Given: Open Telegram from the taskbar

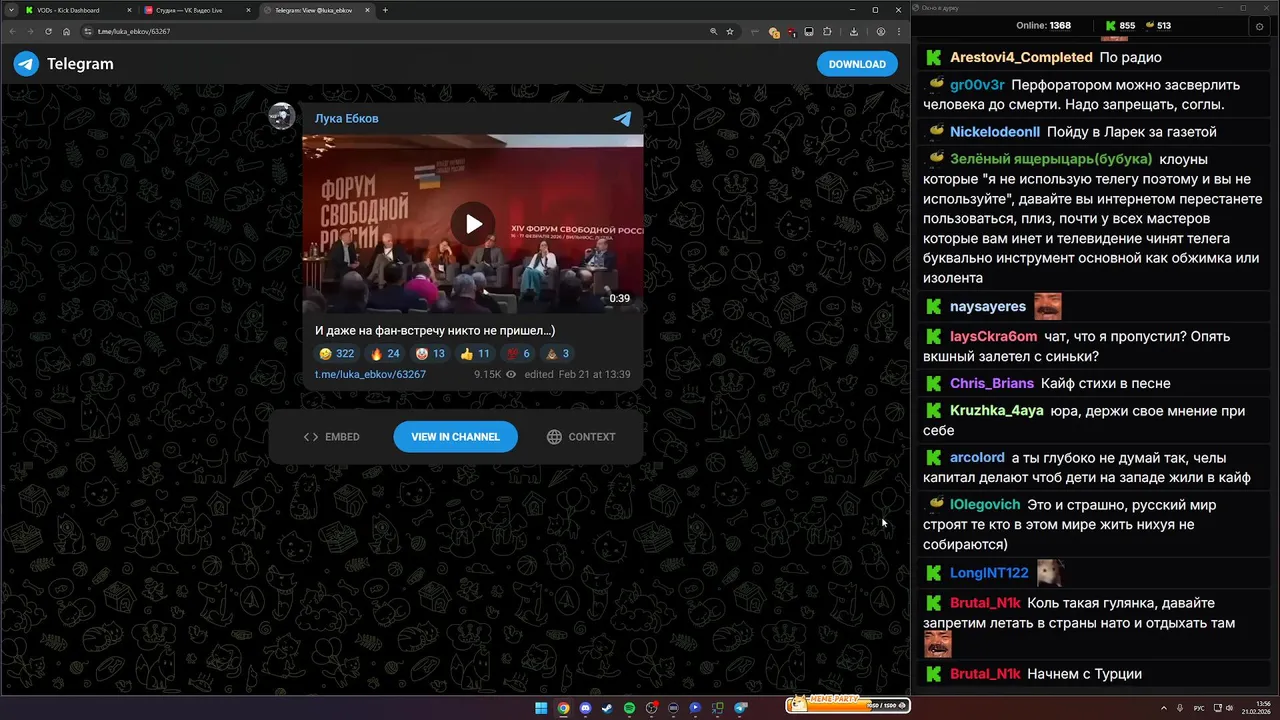Looking at the screenshot, I should (741, 708).
